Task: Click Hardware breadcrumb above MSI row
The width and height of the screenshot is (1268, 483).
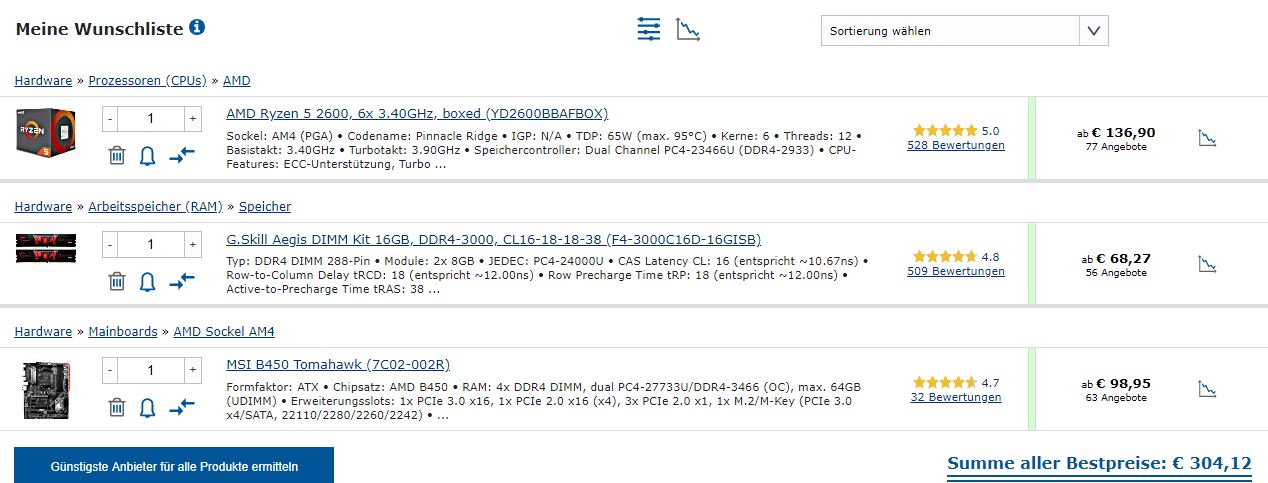Action: pyautogui.click(x=43, y=331)
